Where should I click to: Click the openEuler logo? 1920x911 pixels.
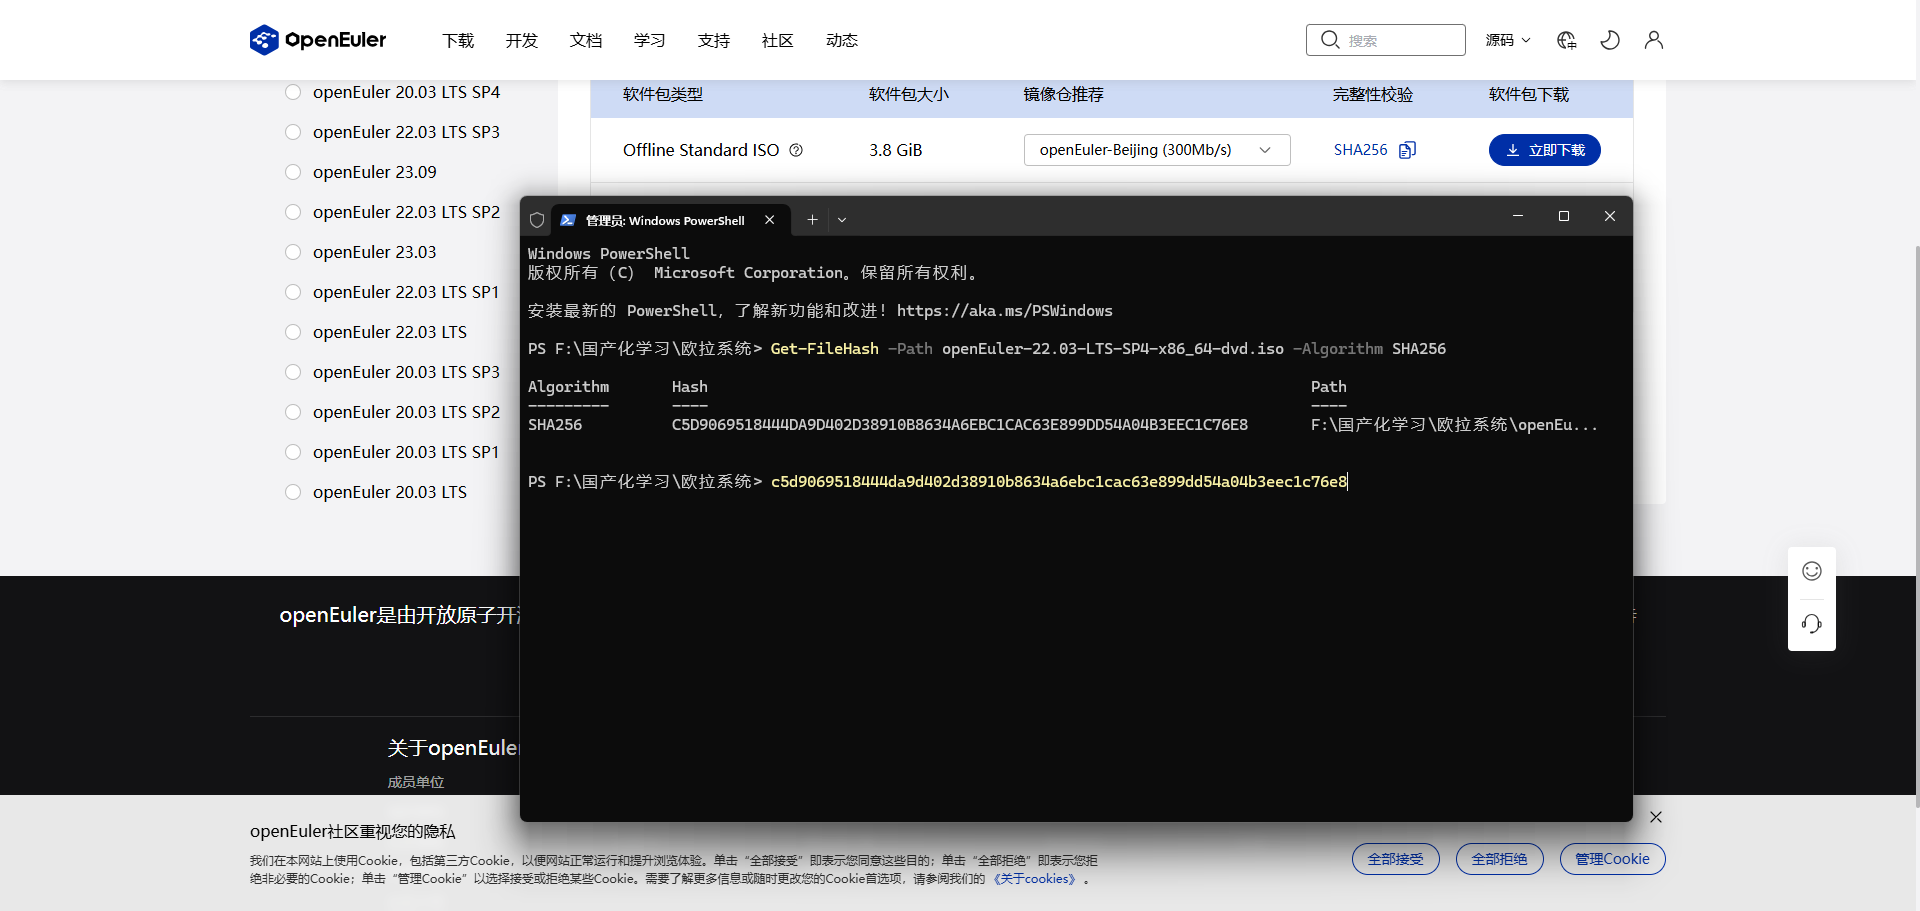pyautogui.click(x=318, y=40)
